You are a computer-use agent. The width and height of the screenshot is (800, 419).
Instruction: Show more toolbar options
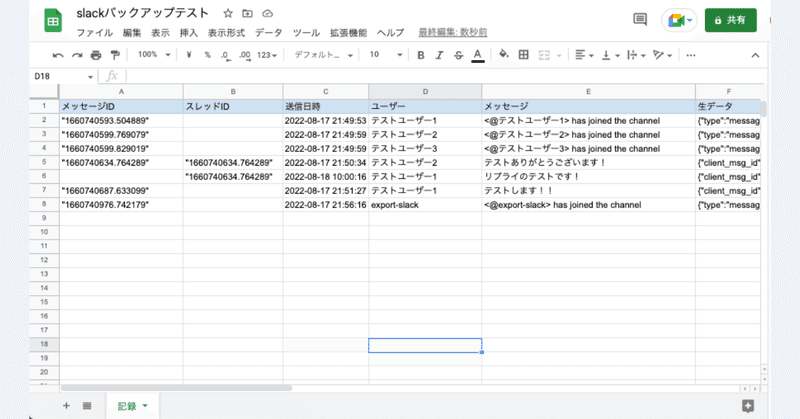click(691, 55)
